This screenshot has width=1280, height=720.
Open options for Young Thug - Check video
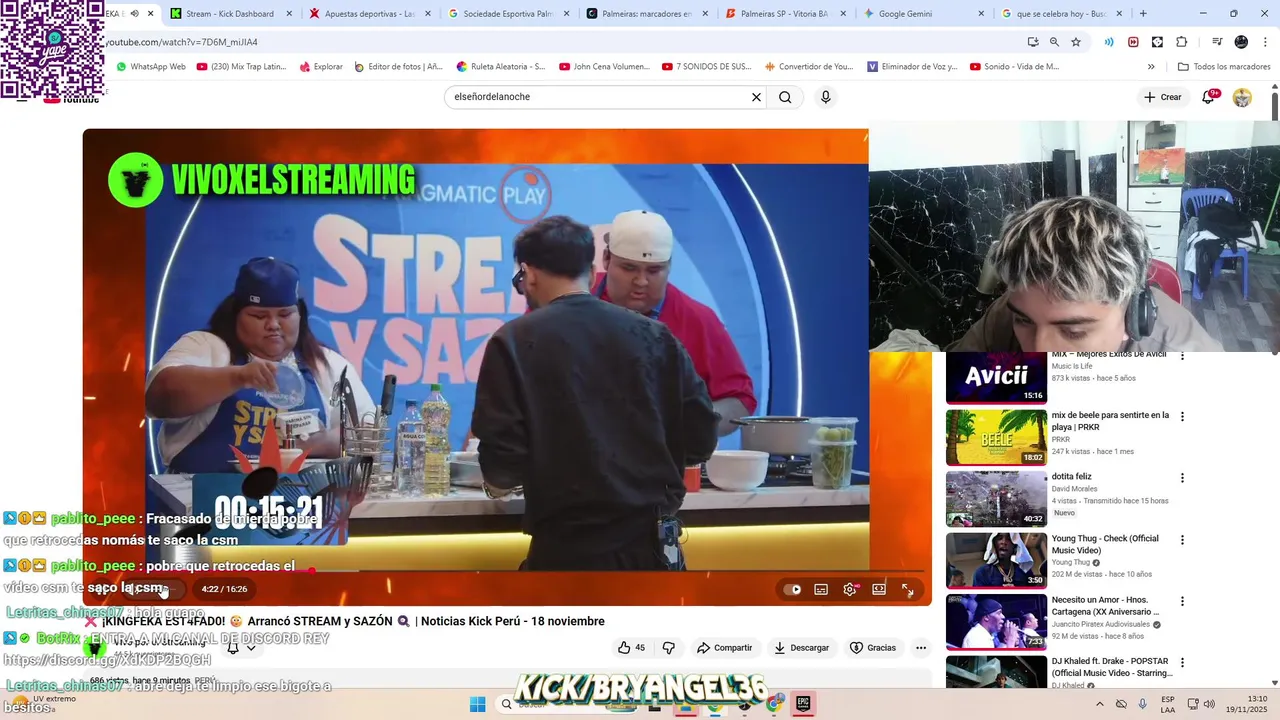coord(1182,540)
